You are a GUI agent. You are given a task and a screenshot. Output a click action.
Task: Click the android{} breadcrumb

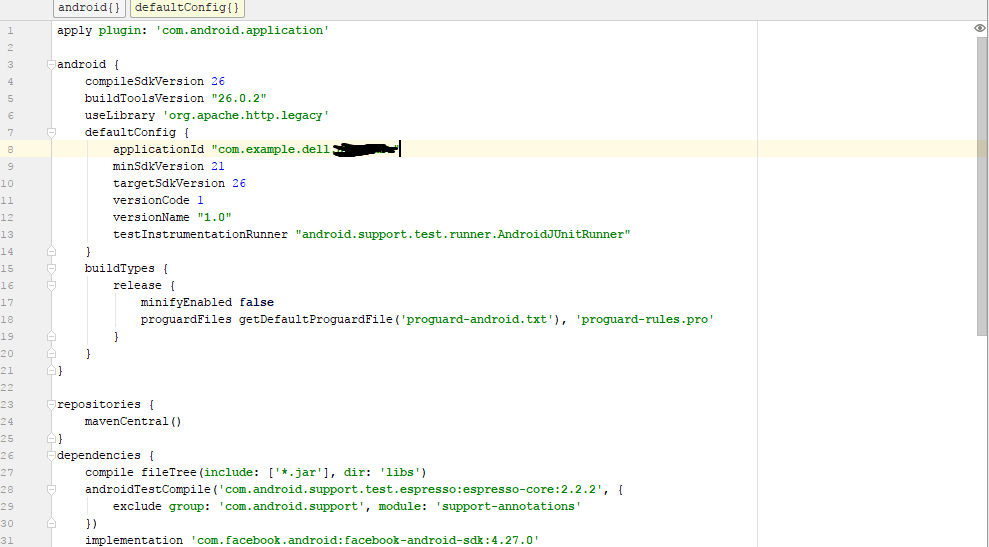[x=90, y=8]
